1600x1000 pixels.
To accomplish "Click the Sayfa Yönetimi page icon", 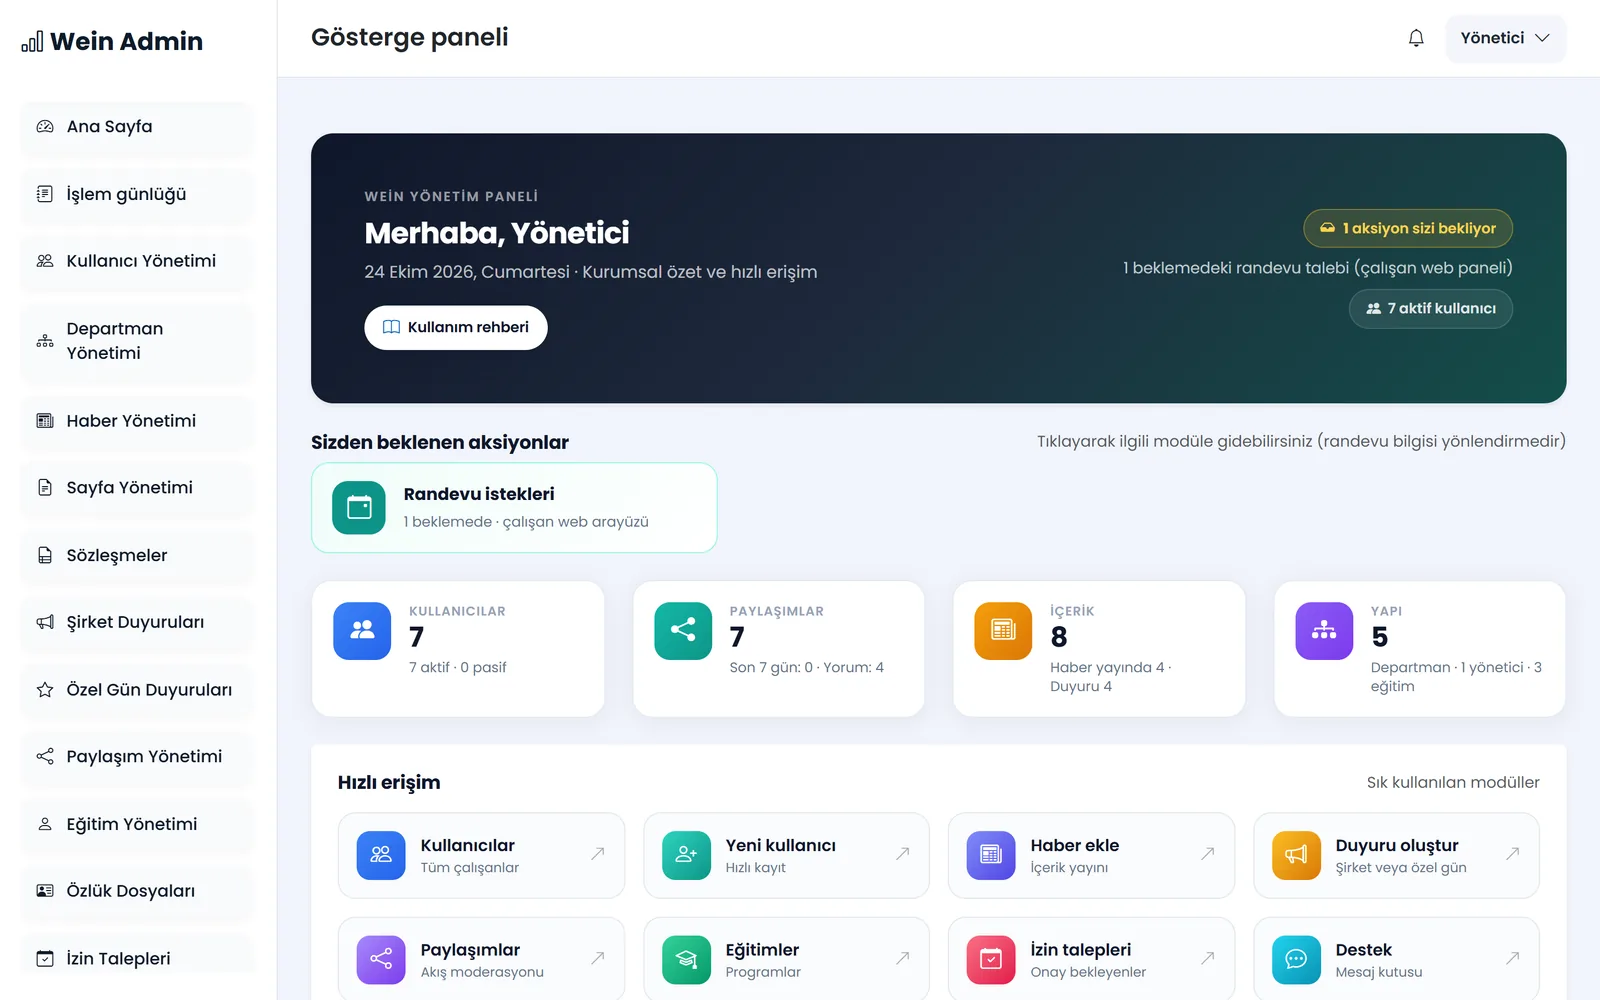I will [x=45, y=488].
